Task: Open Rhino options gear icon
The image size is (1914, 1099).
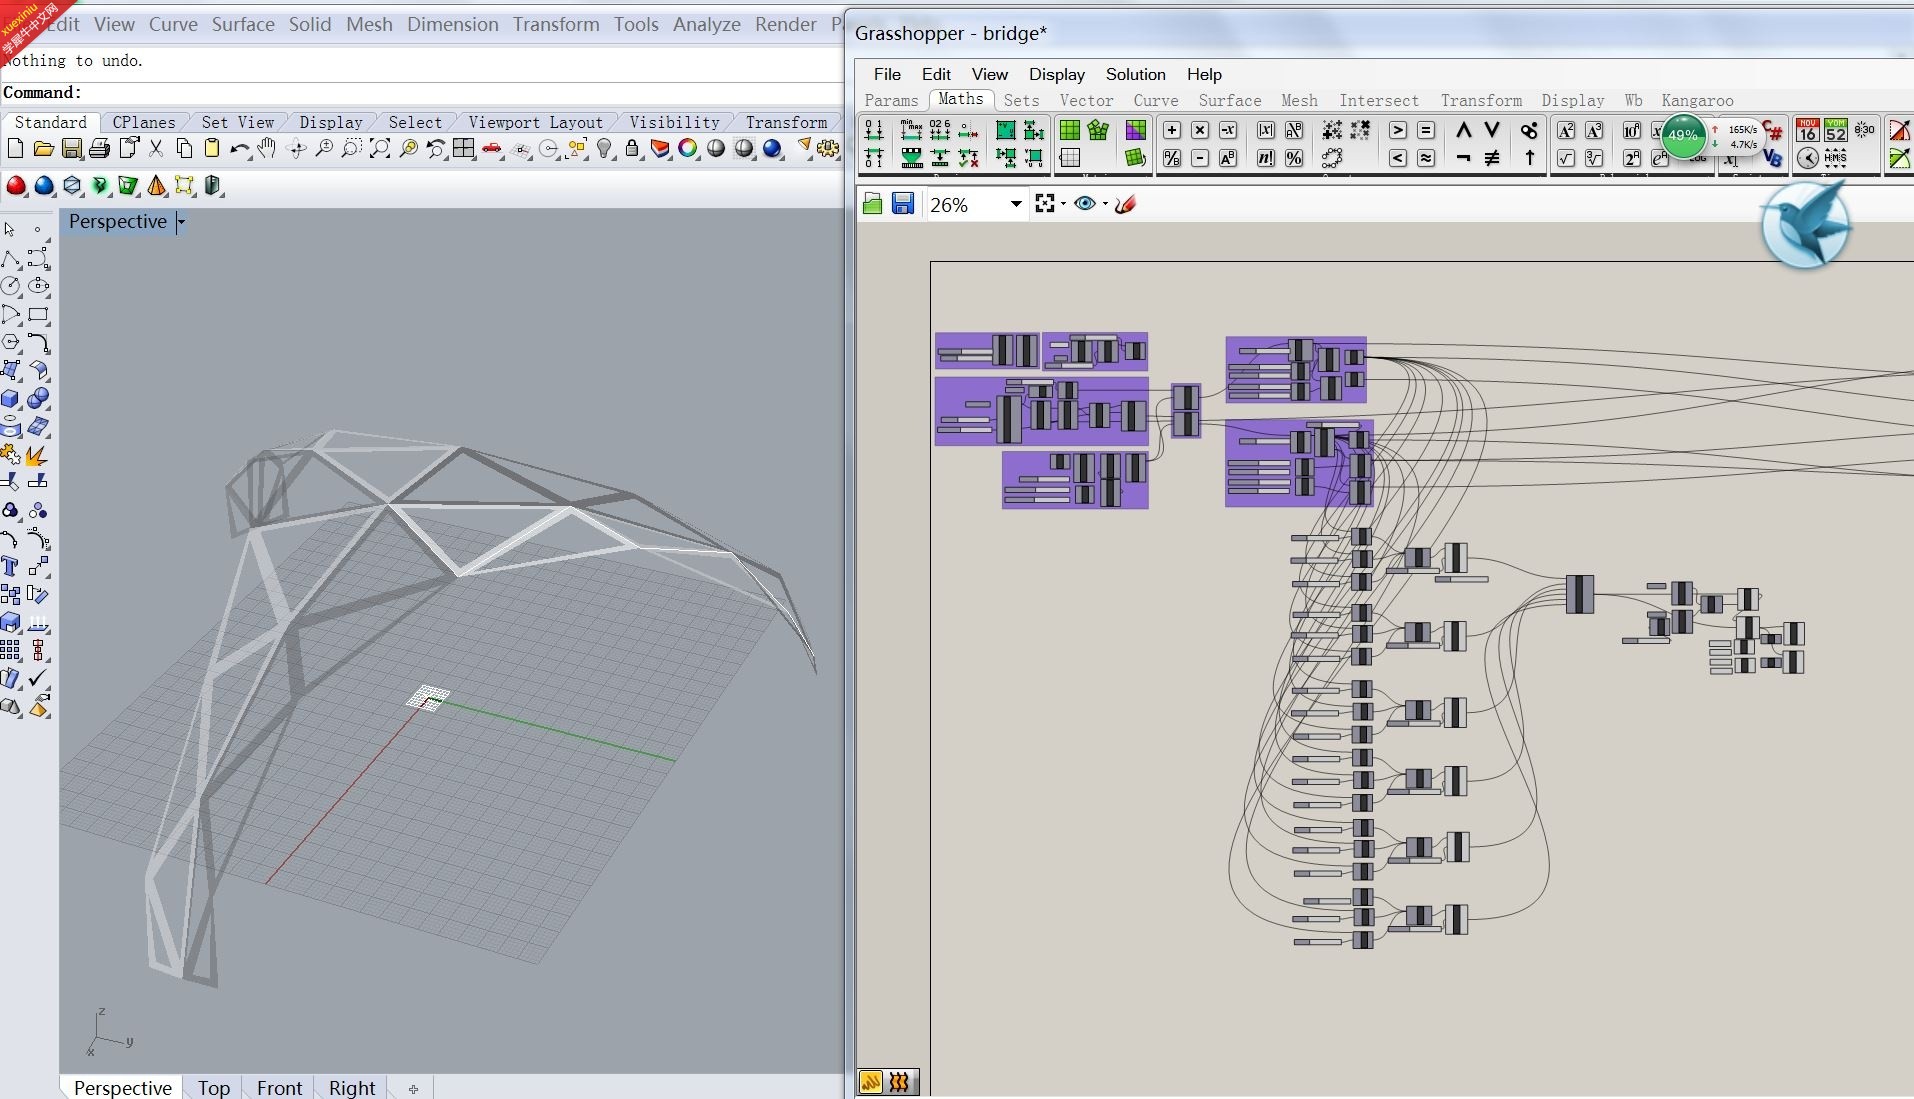Action: point(828,149)
